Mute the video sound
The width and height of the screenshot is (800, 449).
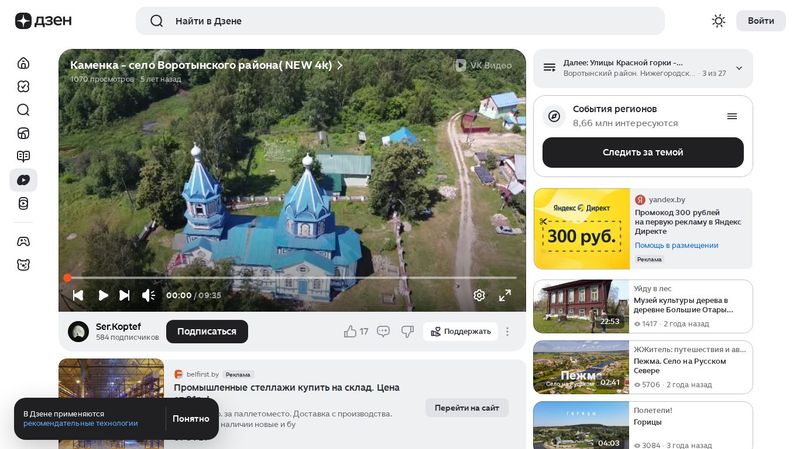pos(148,295)
